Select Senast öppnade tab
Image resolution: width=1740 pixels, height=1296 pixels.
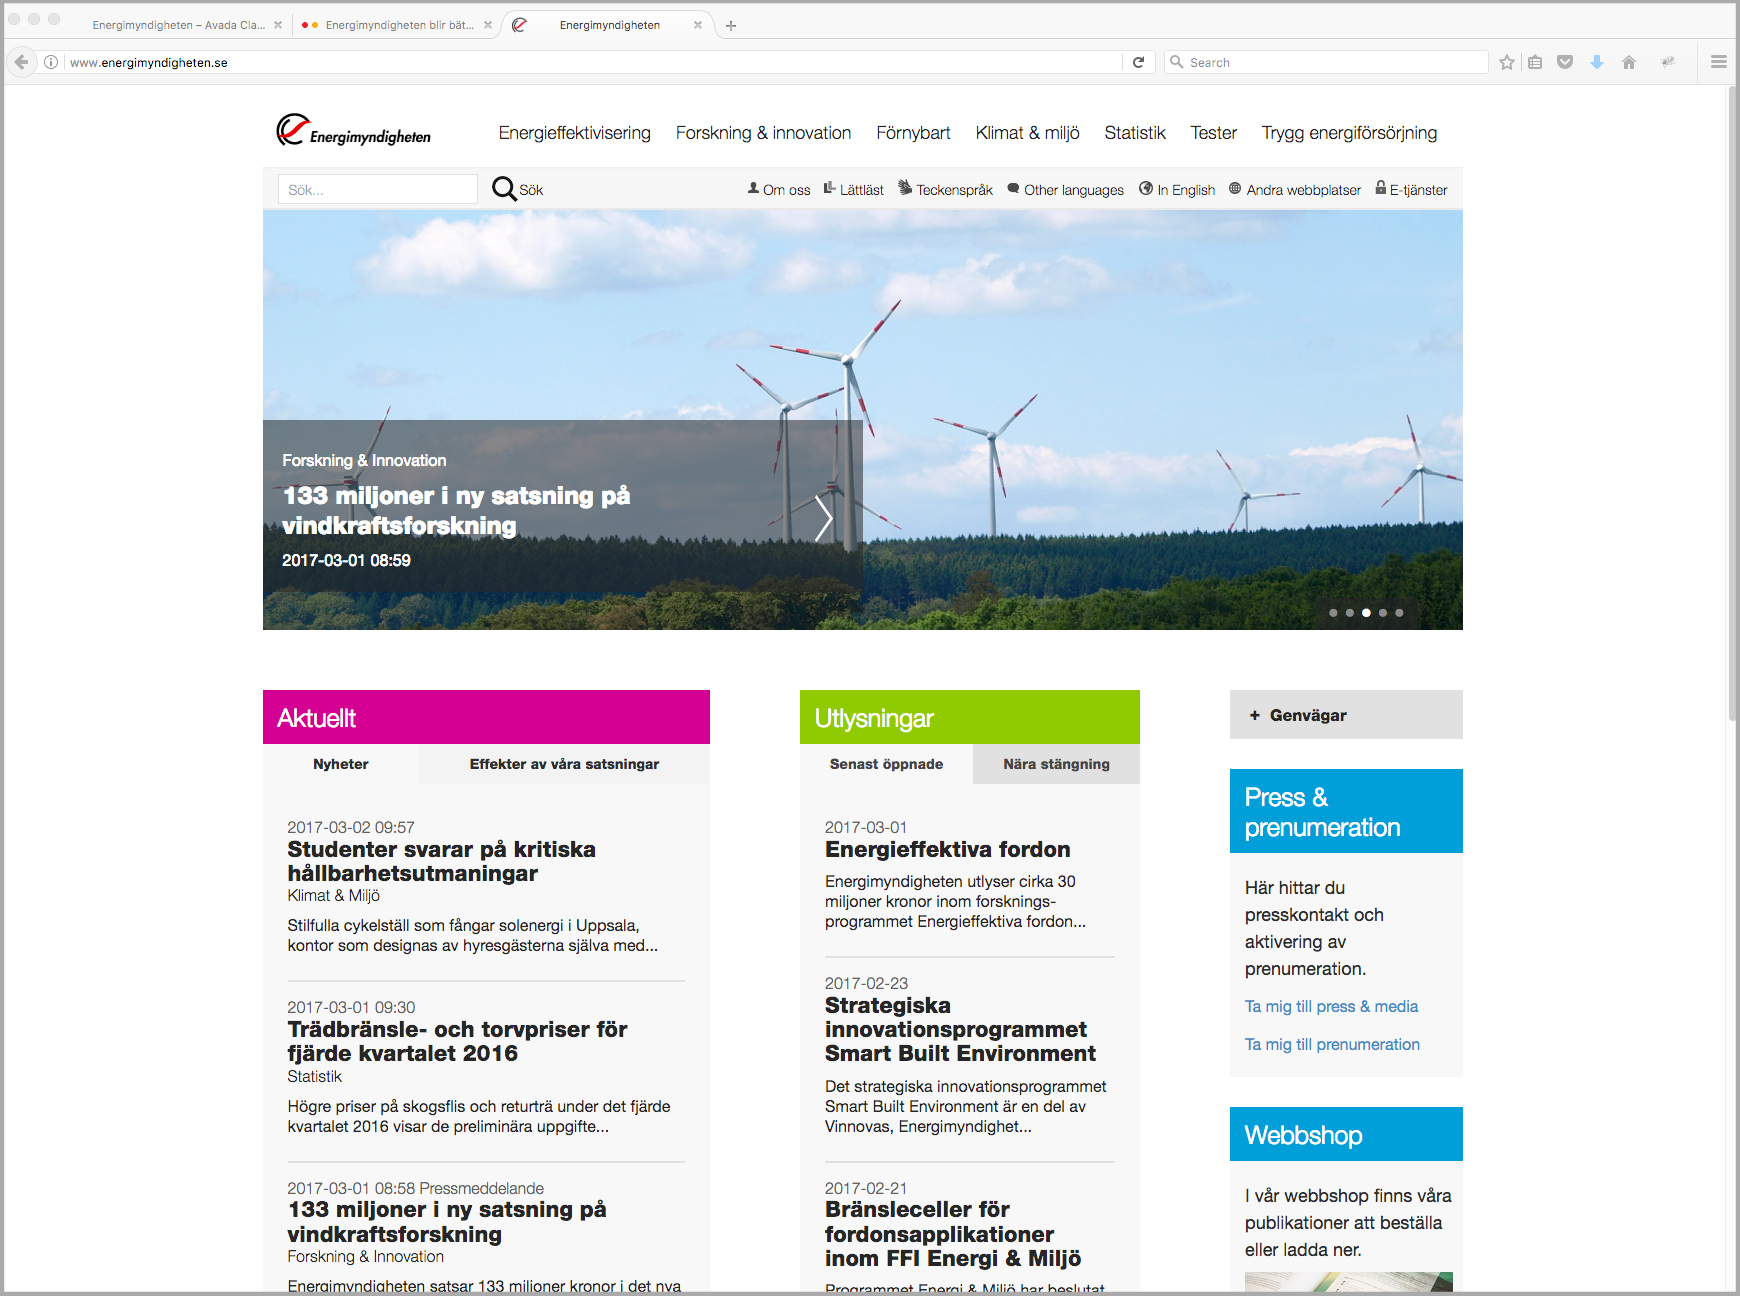point(886,764)
